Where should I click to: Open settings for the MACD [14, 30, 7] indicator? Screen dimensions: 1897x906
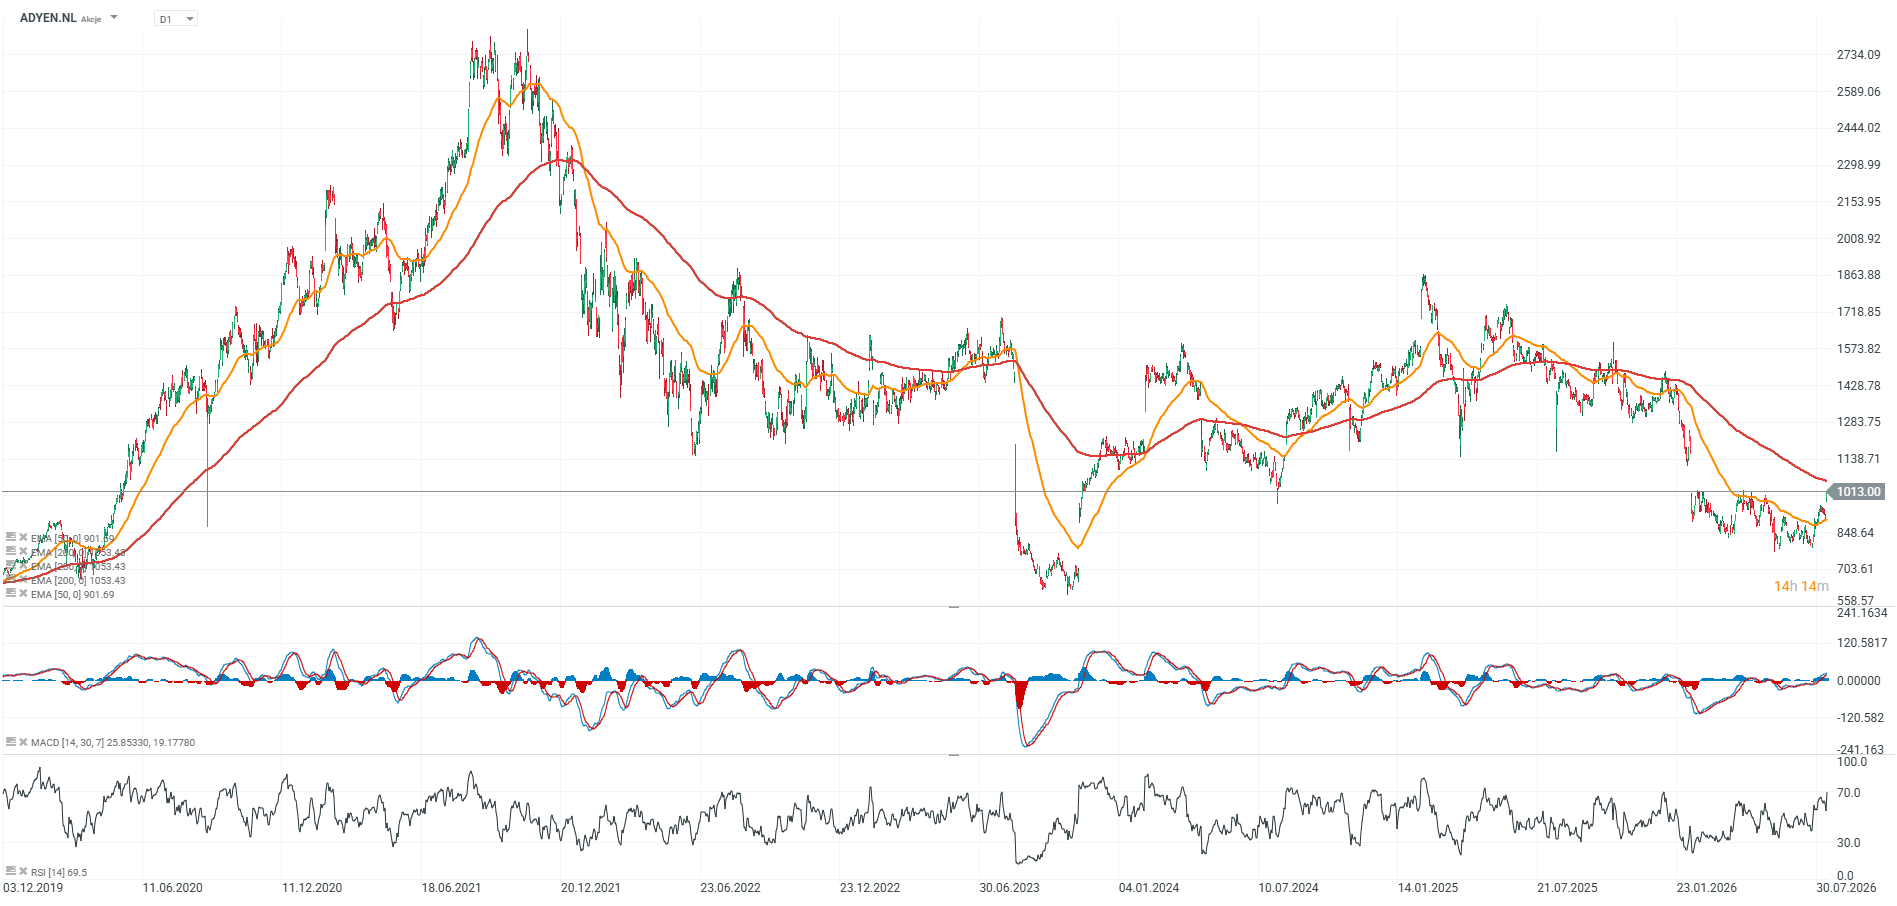(11, 742)
